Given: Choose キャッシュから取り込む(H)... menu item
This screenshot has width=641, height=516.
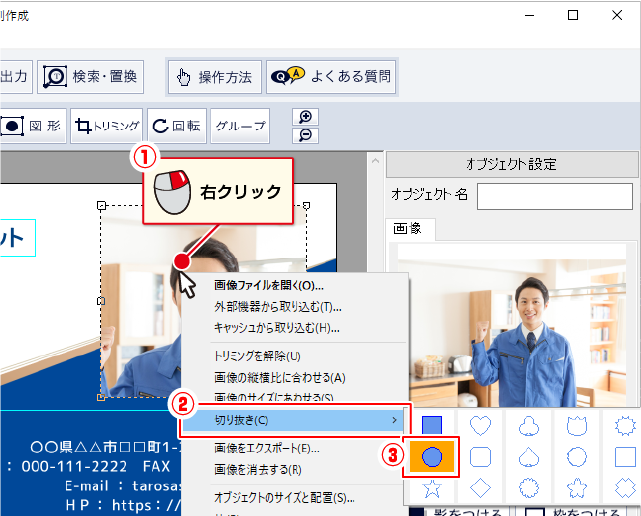Looking at the screenshot, I should pyautogui.click(x=277, y=328).
